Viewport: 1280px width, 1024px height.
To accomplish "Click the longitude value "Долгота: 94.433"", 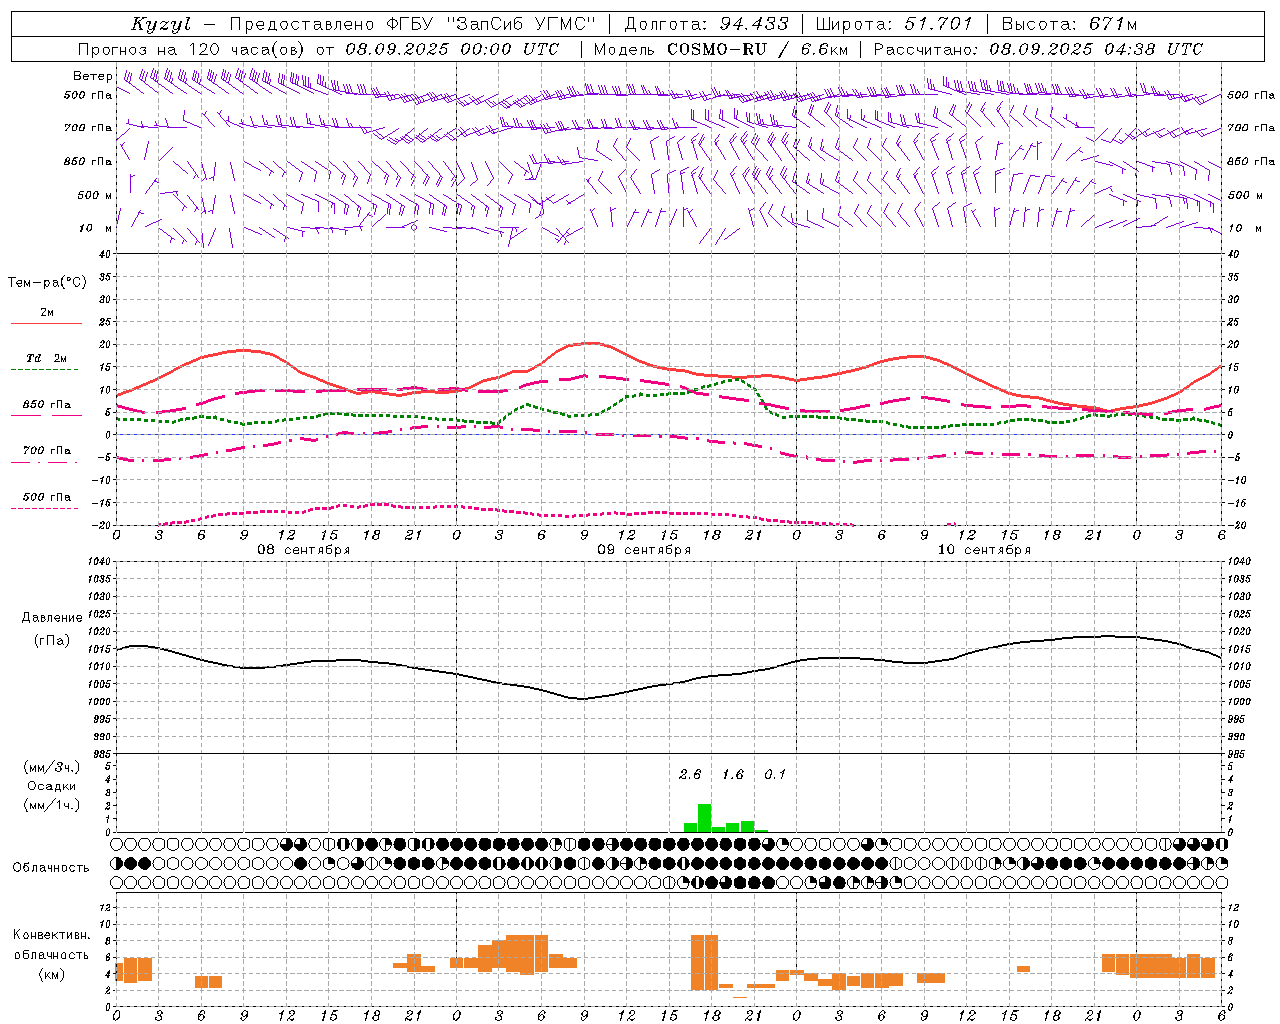I will (x=707, y=24).
